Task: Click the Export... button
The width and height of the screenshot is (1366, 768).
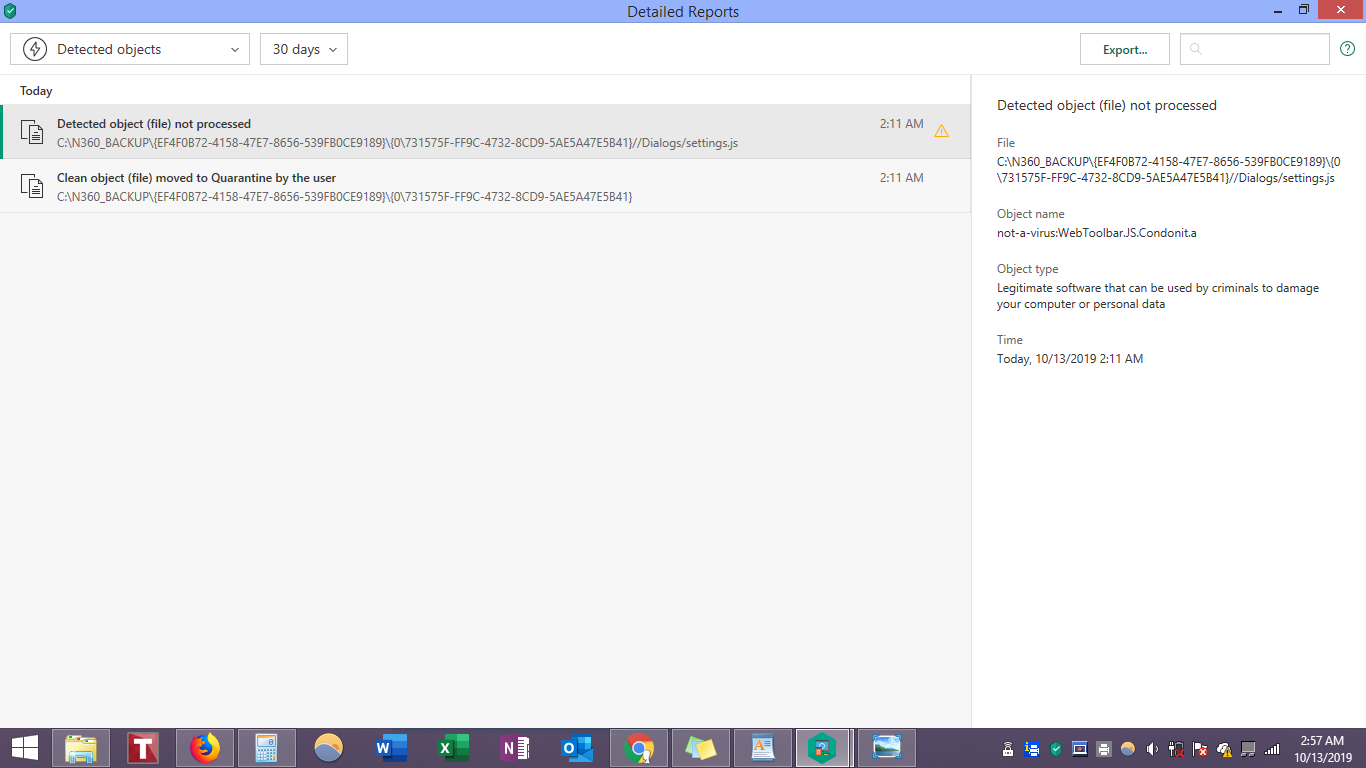Action: [1125, 49]
